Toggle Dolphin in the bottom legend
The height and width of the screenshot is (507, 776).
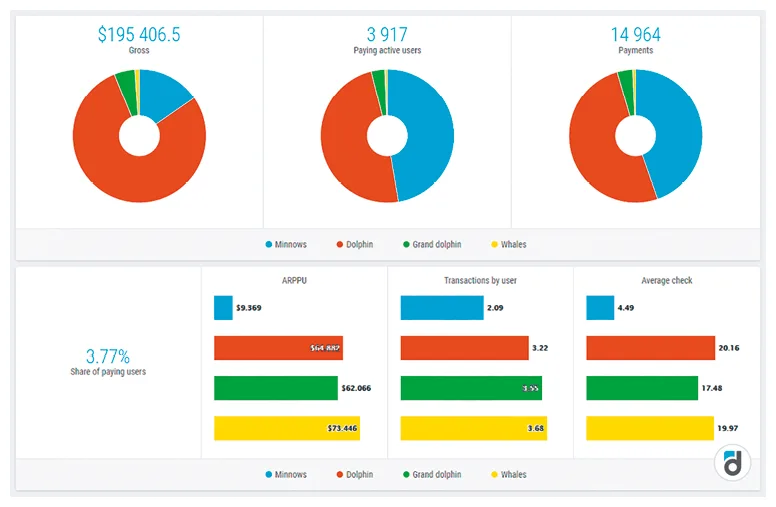click(355, 474)
